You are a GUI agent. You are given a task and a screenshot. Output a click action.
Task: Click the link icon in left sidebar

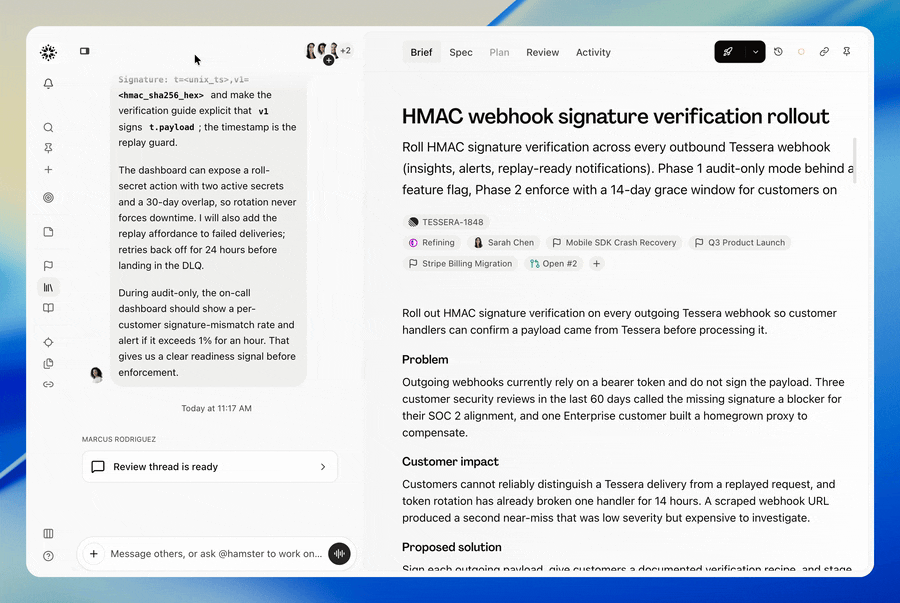[48, 384]
